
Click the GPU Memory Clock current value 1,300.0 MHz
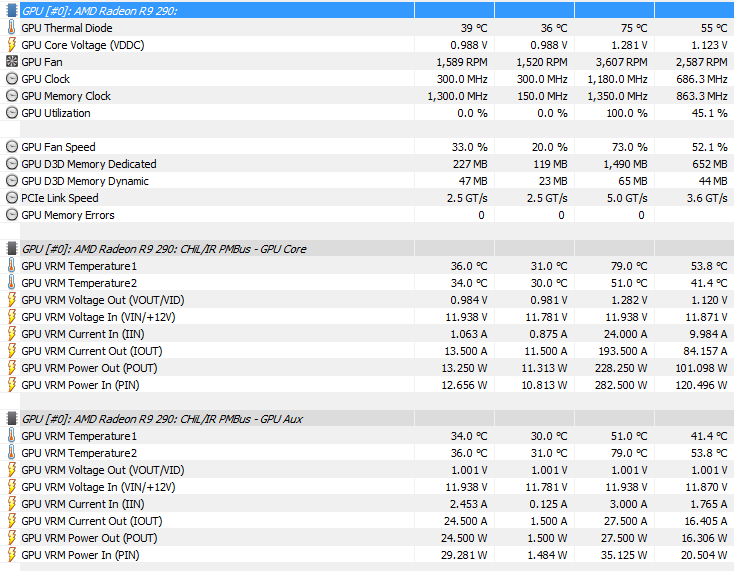coord(457,96)
